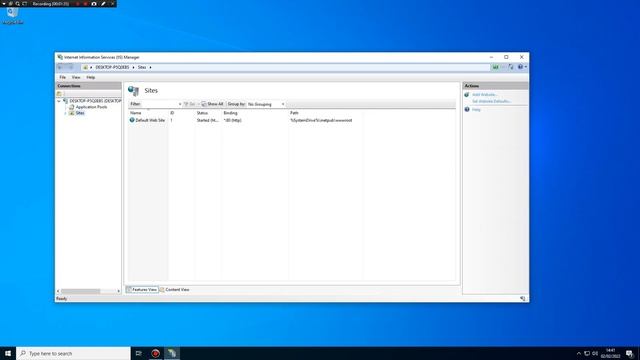Sort by the ID column header

tap(172, 113)
